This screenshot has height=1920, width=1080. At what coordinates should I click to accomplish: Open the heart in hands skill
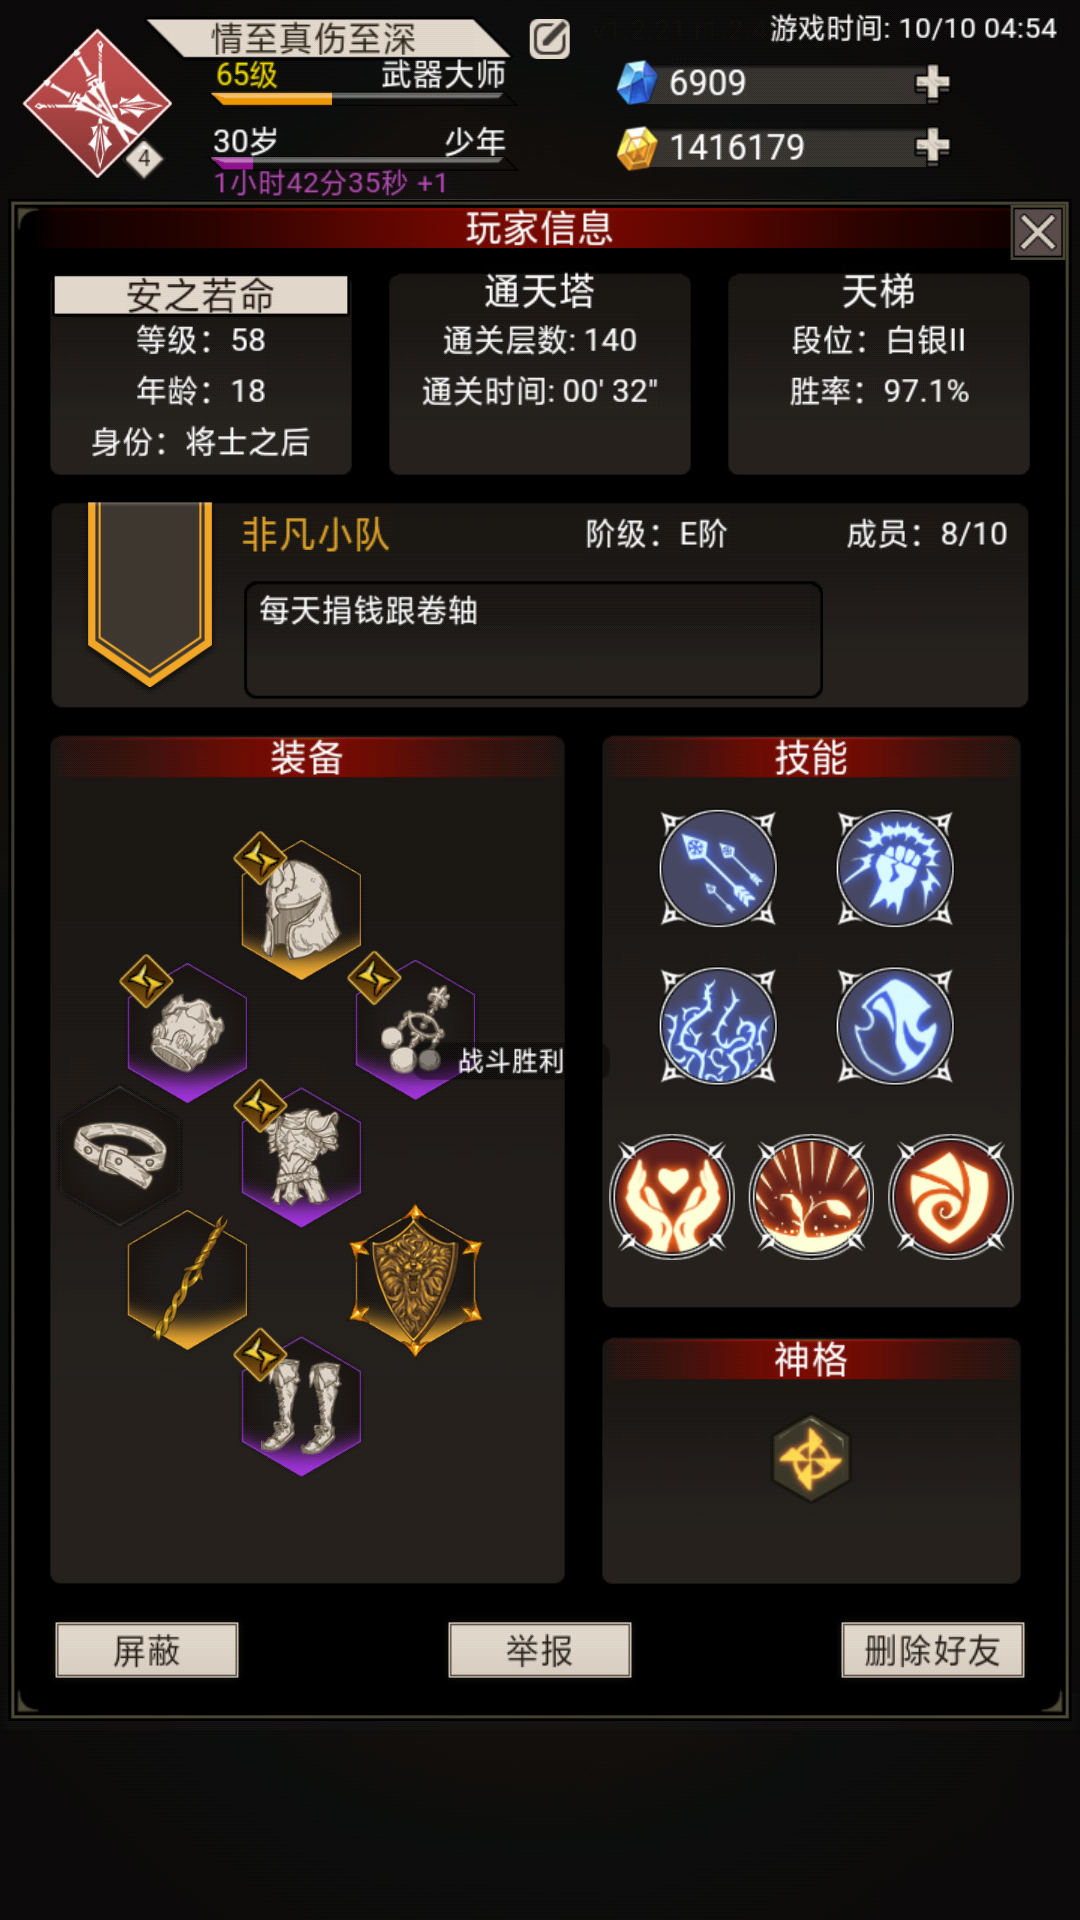coord(672,1197)
